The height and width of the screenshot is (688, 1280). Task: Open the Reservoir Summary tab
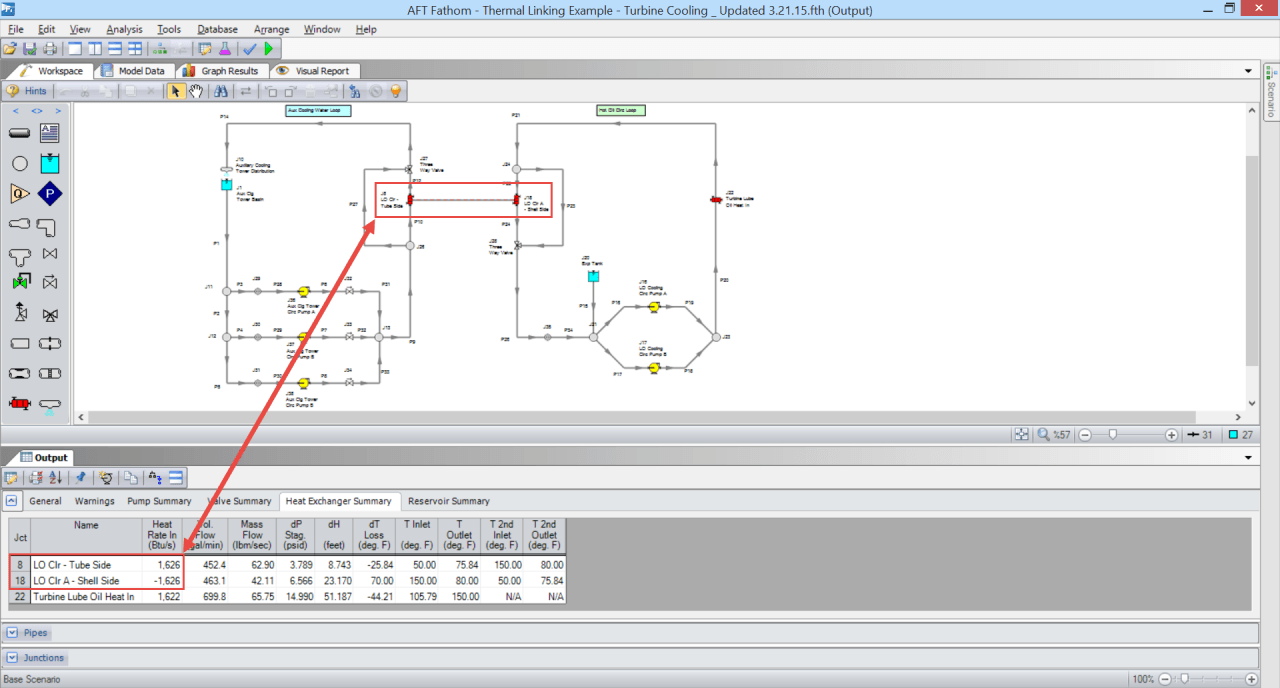pyautogui.click(x=449, y=501)
